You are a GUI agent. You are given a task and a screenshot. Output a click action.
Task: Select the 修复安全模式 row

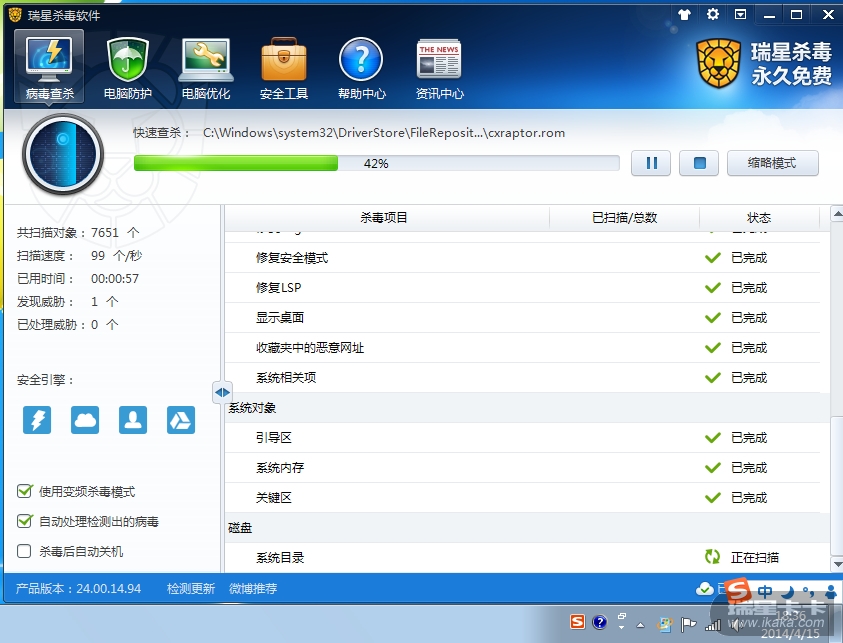pyautogui.click(x=522, y=258)
